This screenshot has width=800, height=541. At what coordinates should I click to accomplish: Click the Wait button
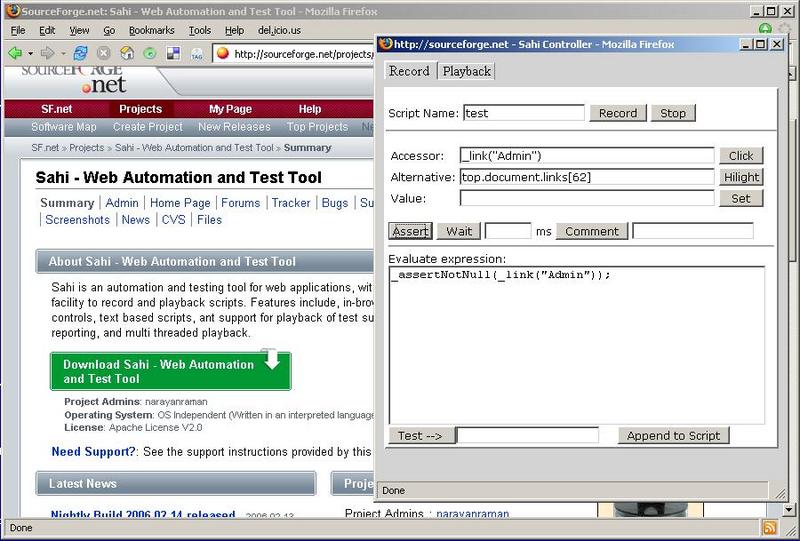pyautogui.click(x=459, y=231)
